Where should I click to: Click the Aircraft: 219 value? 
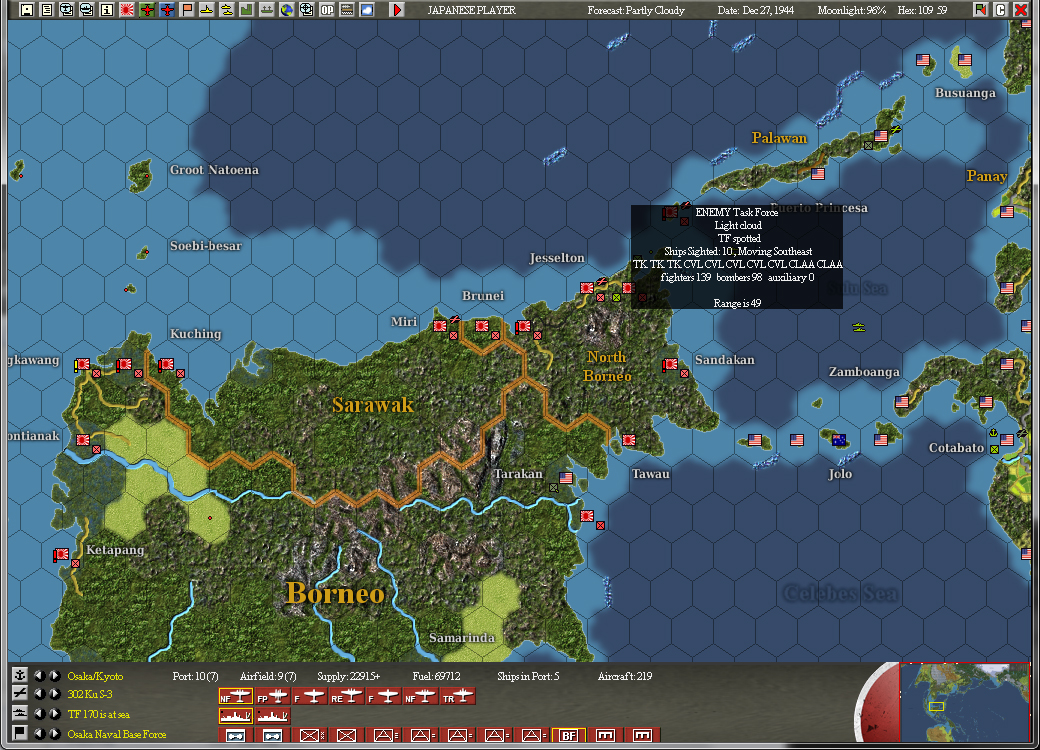click(625, 676)
